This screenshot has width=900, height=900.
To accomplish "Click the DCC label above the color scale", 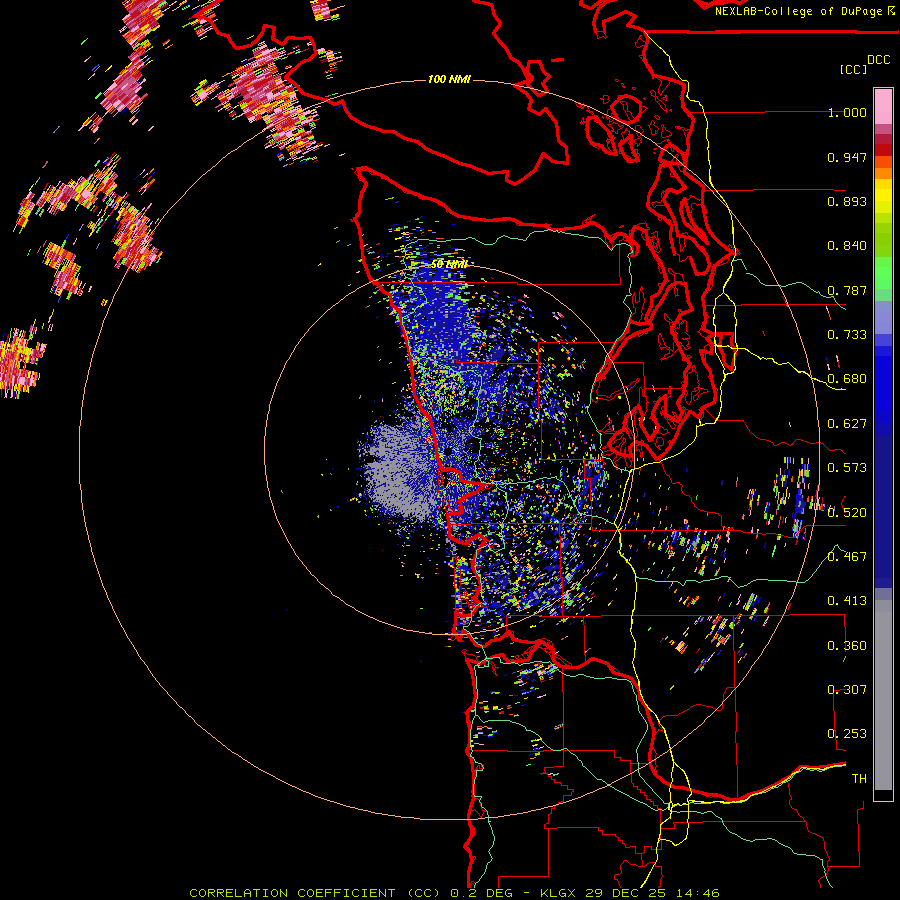I will click(x=879, y=60).
